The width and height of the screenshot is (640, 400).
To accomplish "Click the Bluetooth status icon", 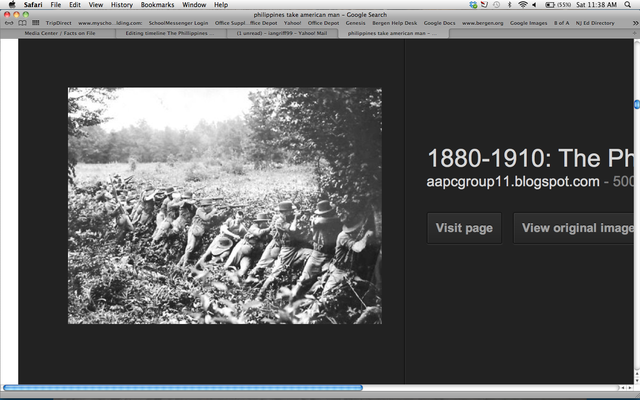I will point(509,5).
